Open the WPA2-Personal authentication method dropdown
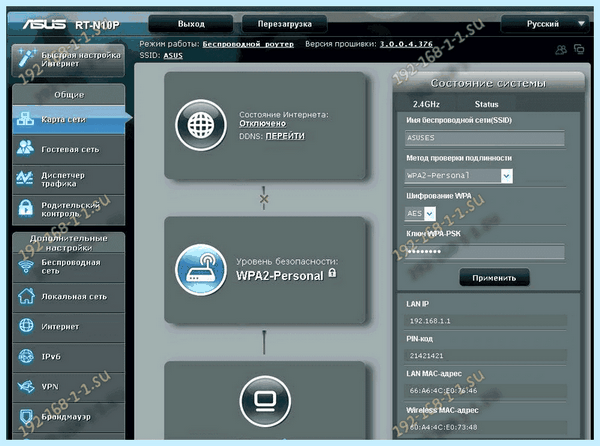Screen dimensions: 600x446 [459, 176]
